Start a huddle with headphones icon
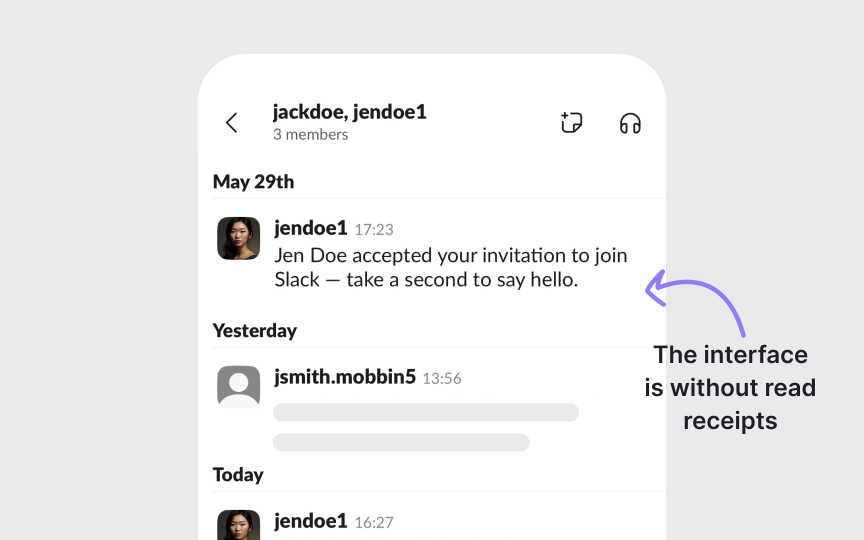The image size is (864, 540). pos(630,123)
